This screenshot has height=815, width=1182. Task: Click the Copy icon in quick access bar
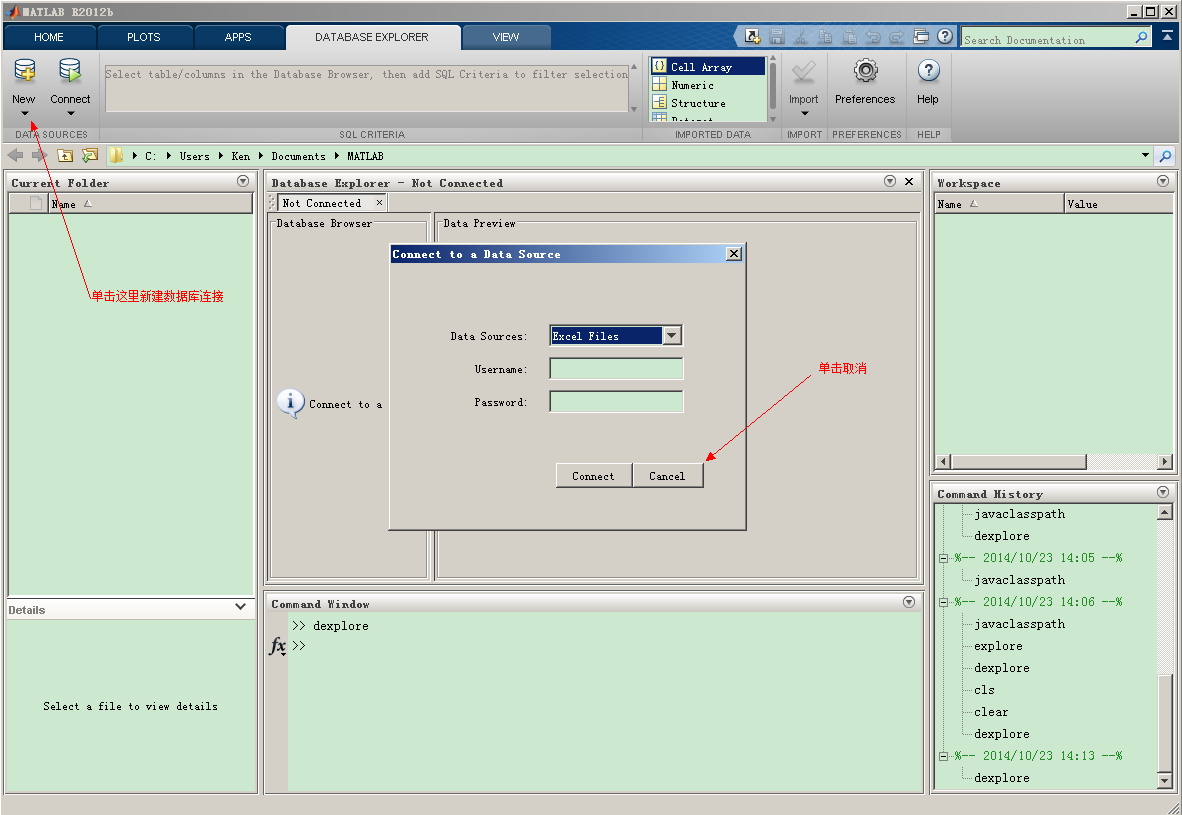coord(825,36)
